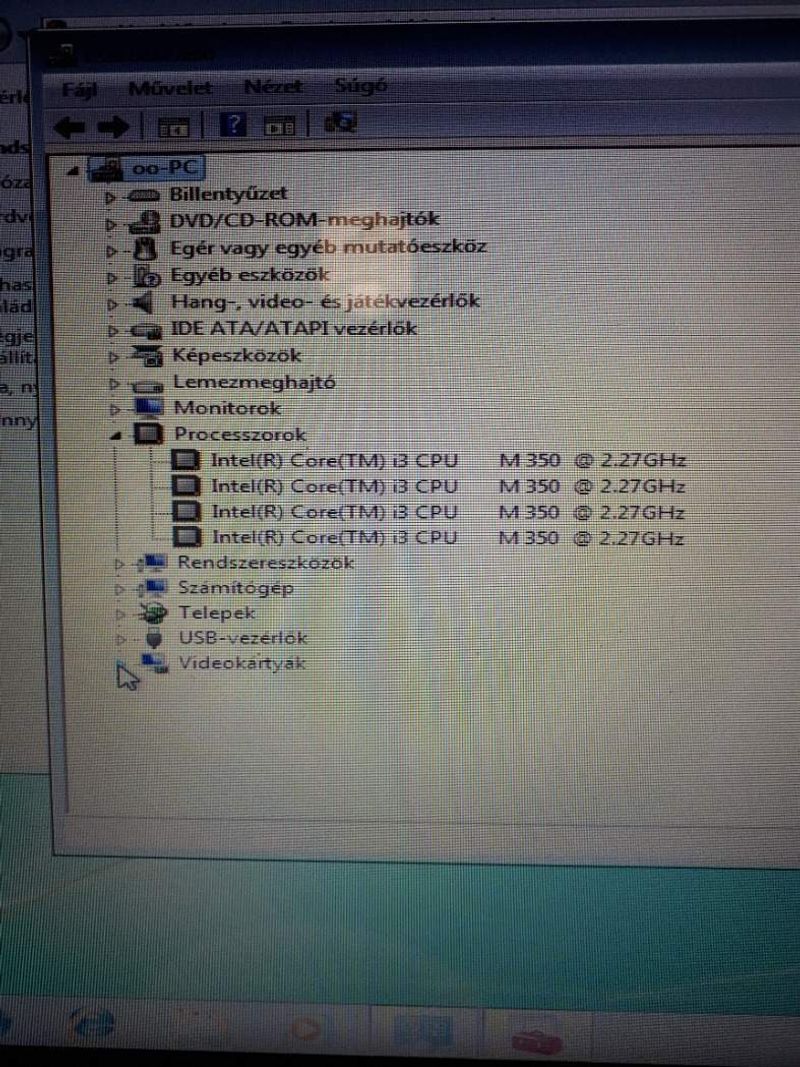Expand the Rendszereszközök category
800x1067 pixels.
pos(120,564)
